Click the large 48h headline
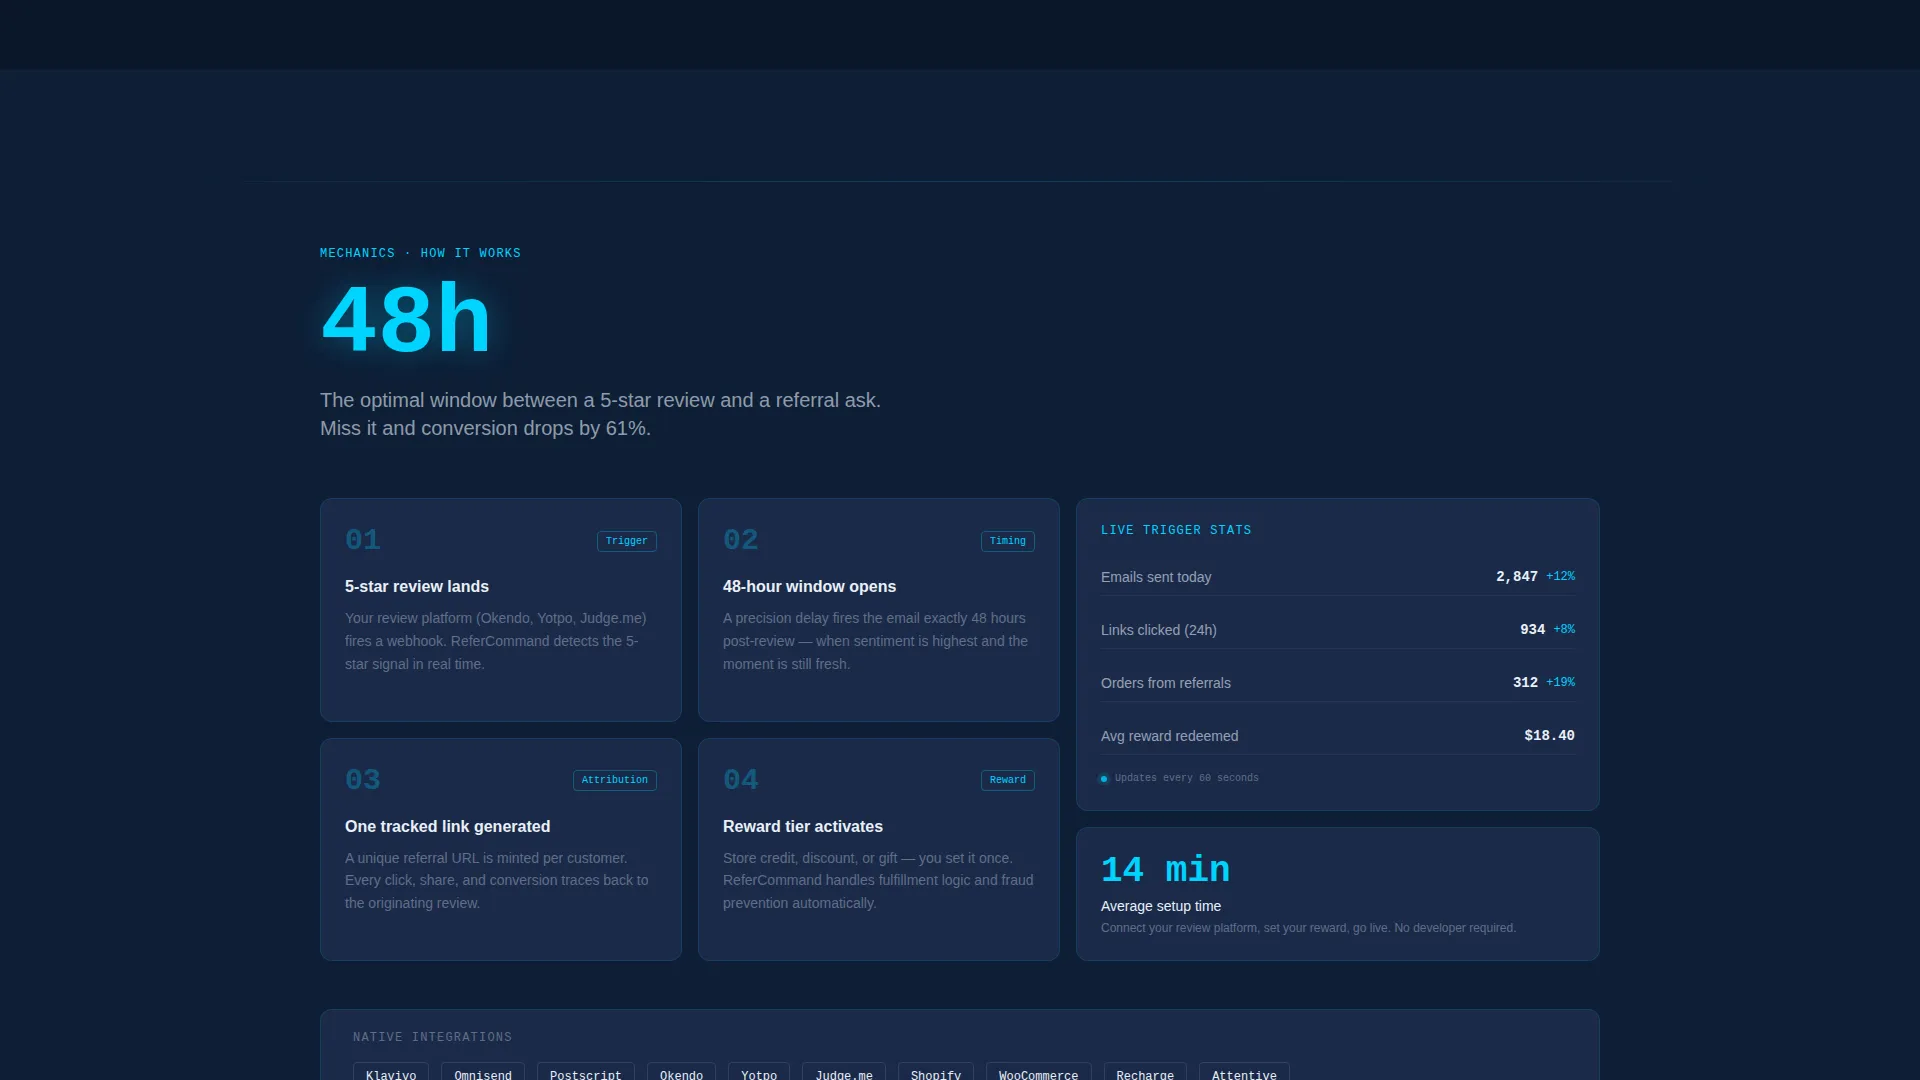The image size is (1920, 1080). tap(406, 320)
